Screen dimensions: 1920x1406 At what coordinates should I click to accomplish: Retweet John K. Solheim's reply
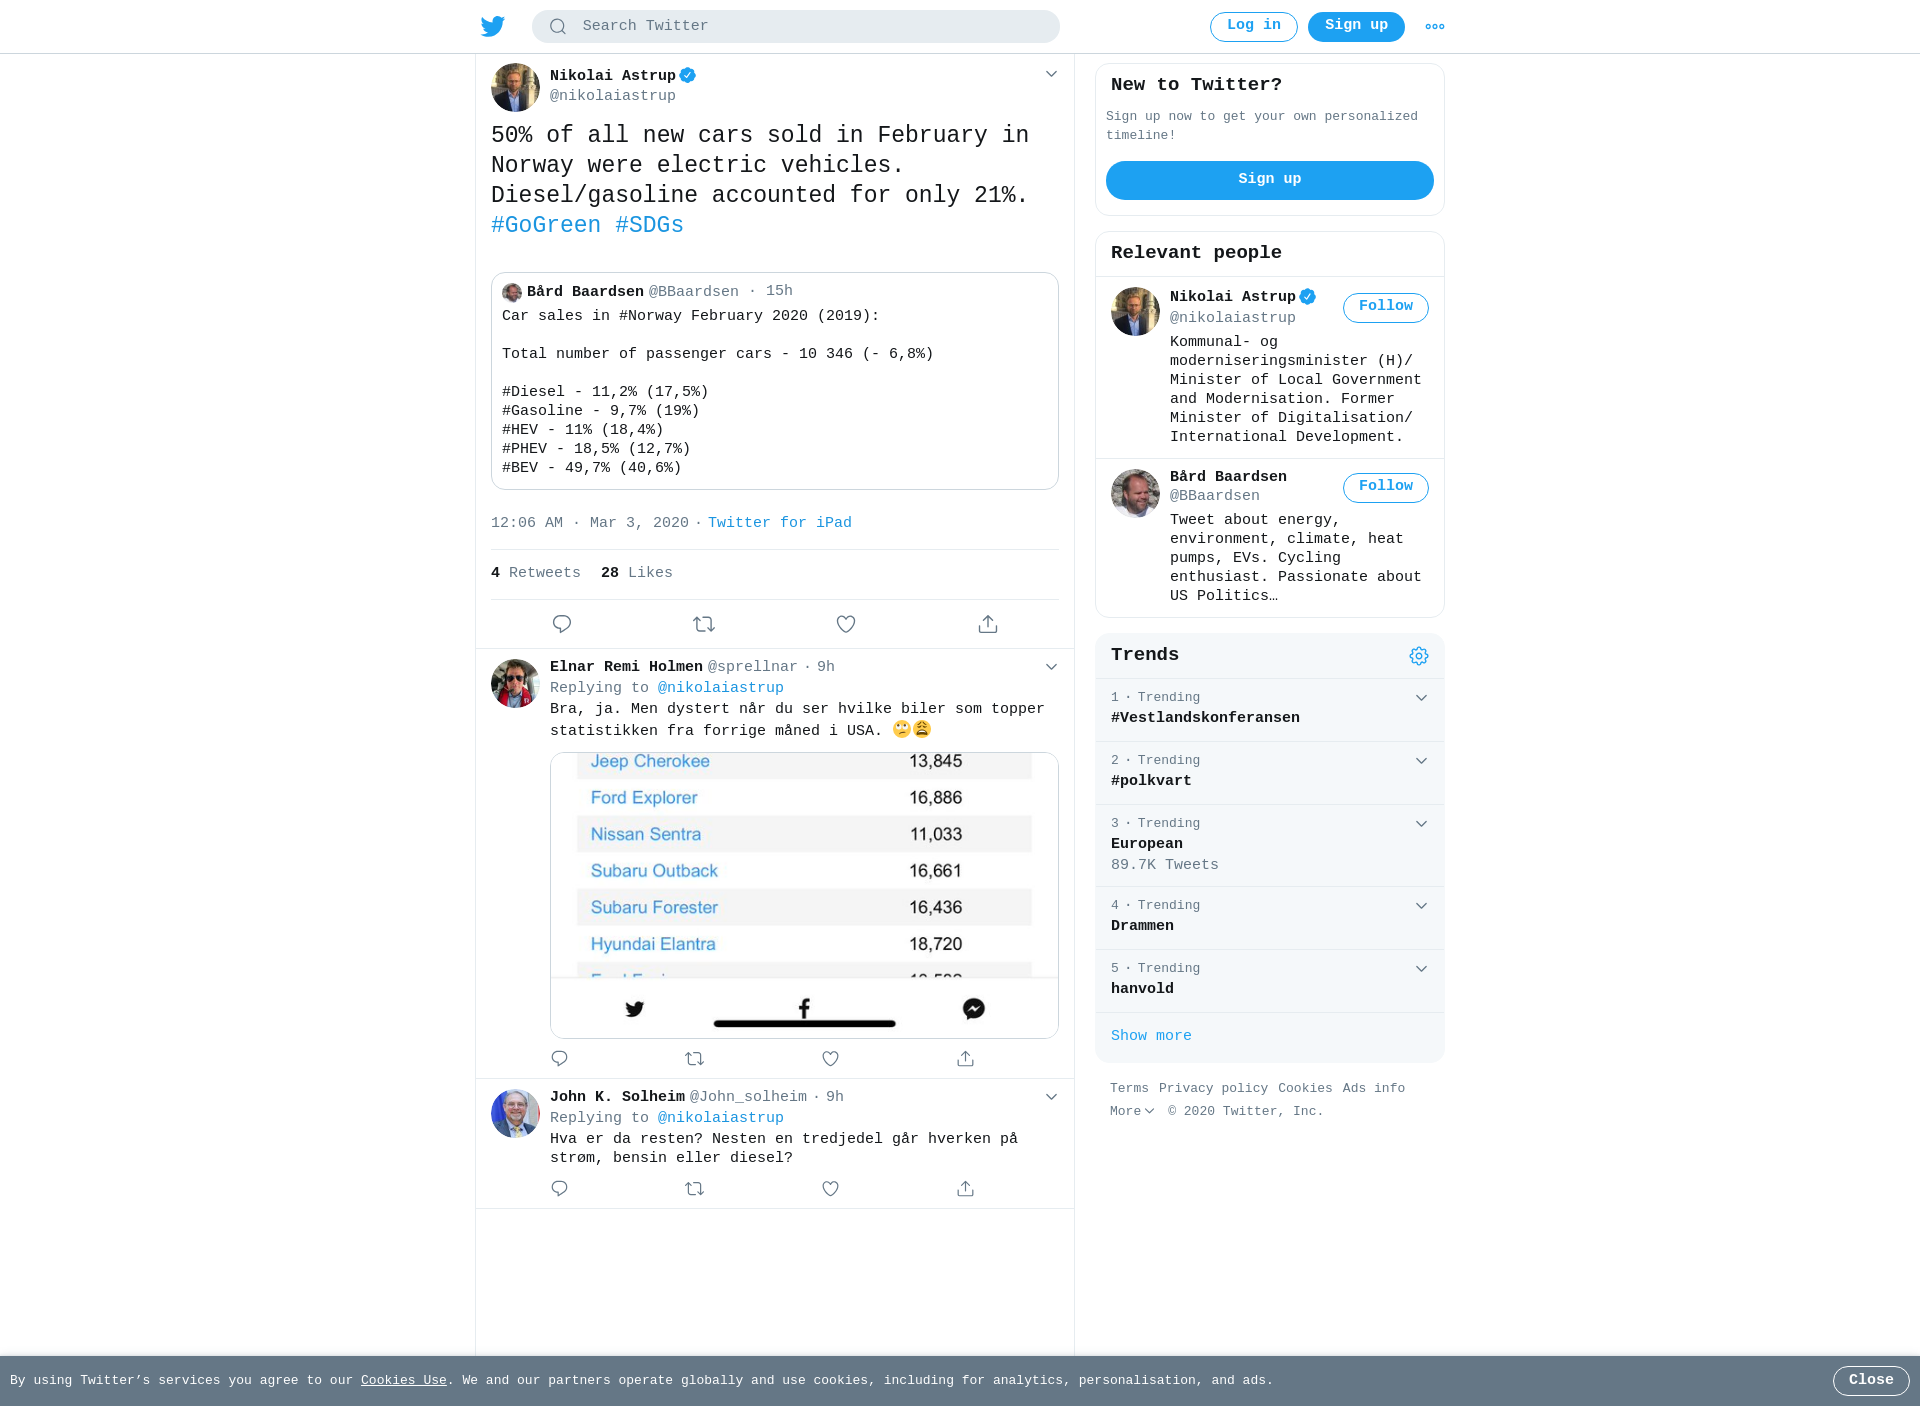pos(695,1188)
